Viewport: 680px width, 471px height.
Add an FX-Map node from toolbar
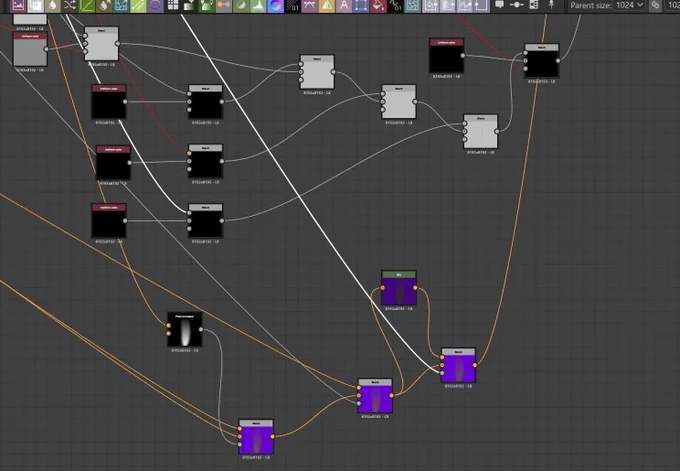click(173, 5)
